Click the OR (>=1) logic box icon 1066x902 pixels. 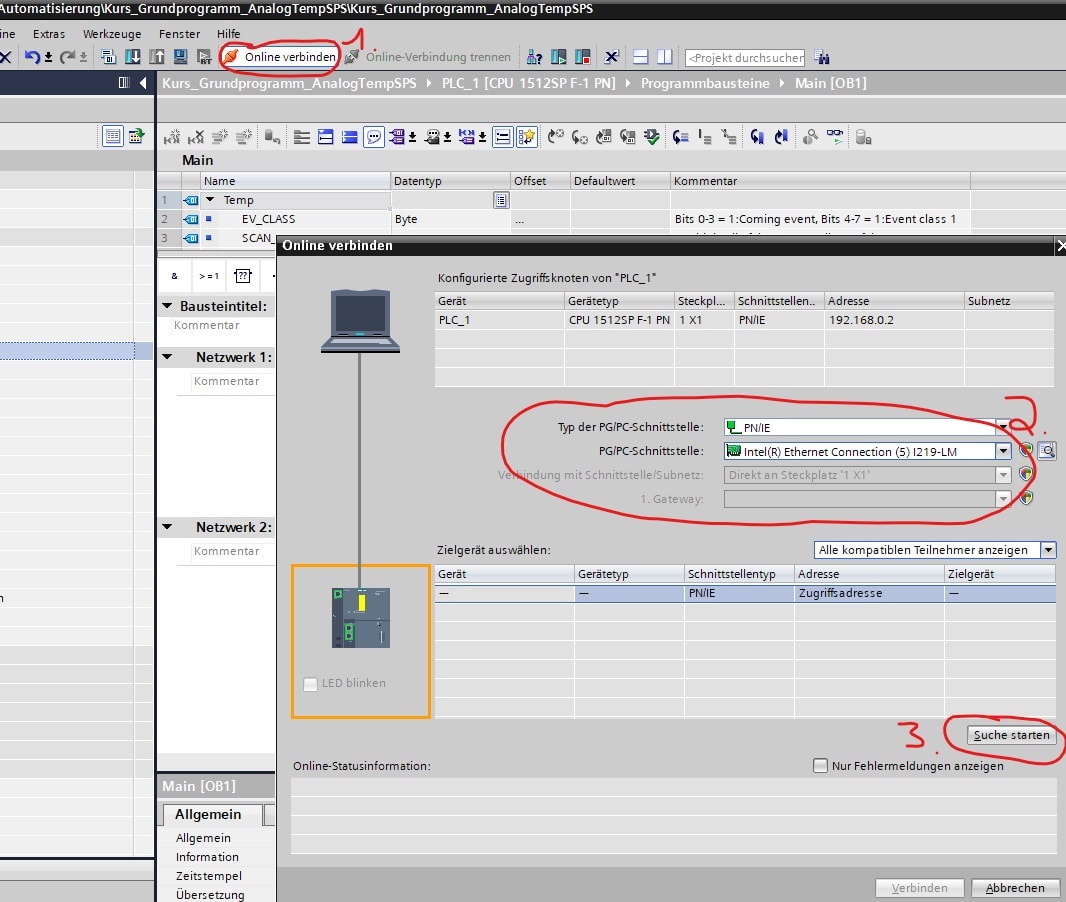pyautogui.click(x=208, y=276)
